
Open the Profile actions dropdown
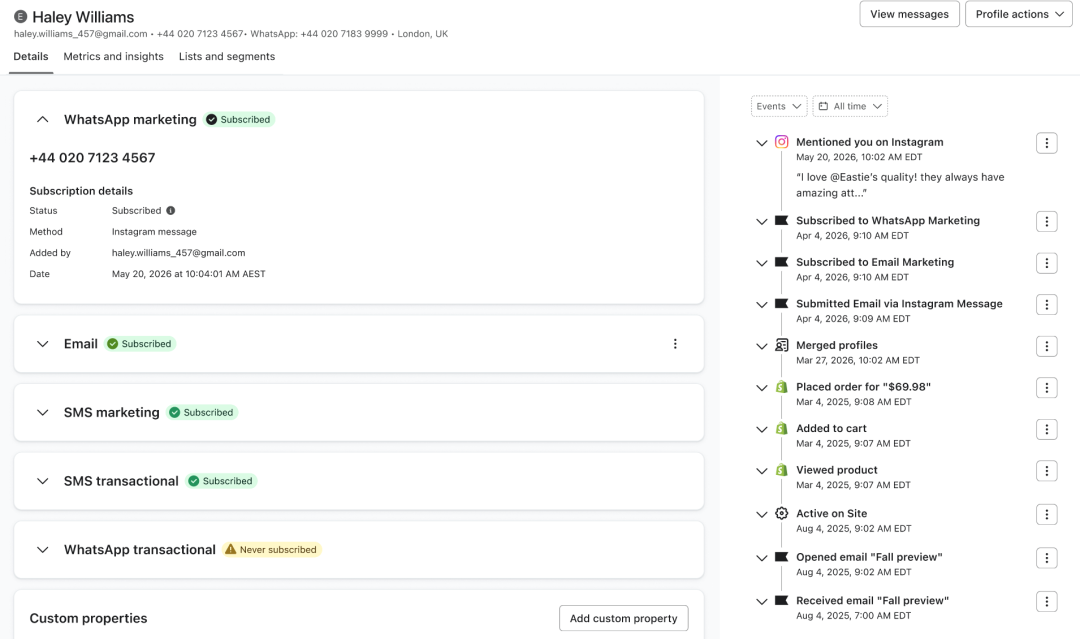1019,14
